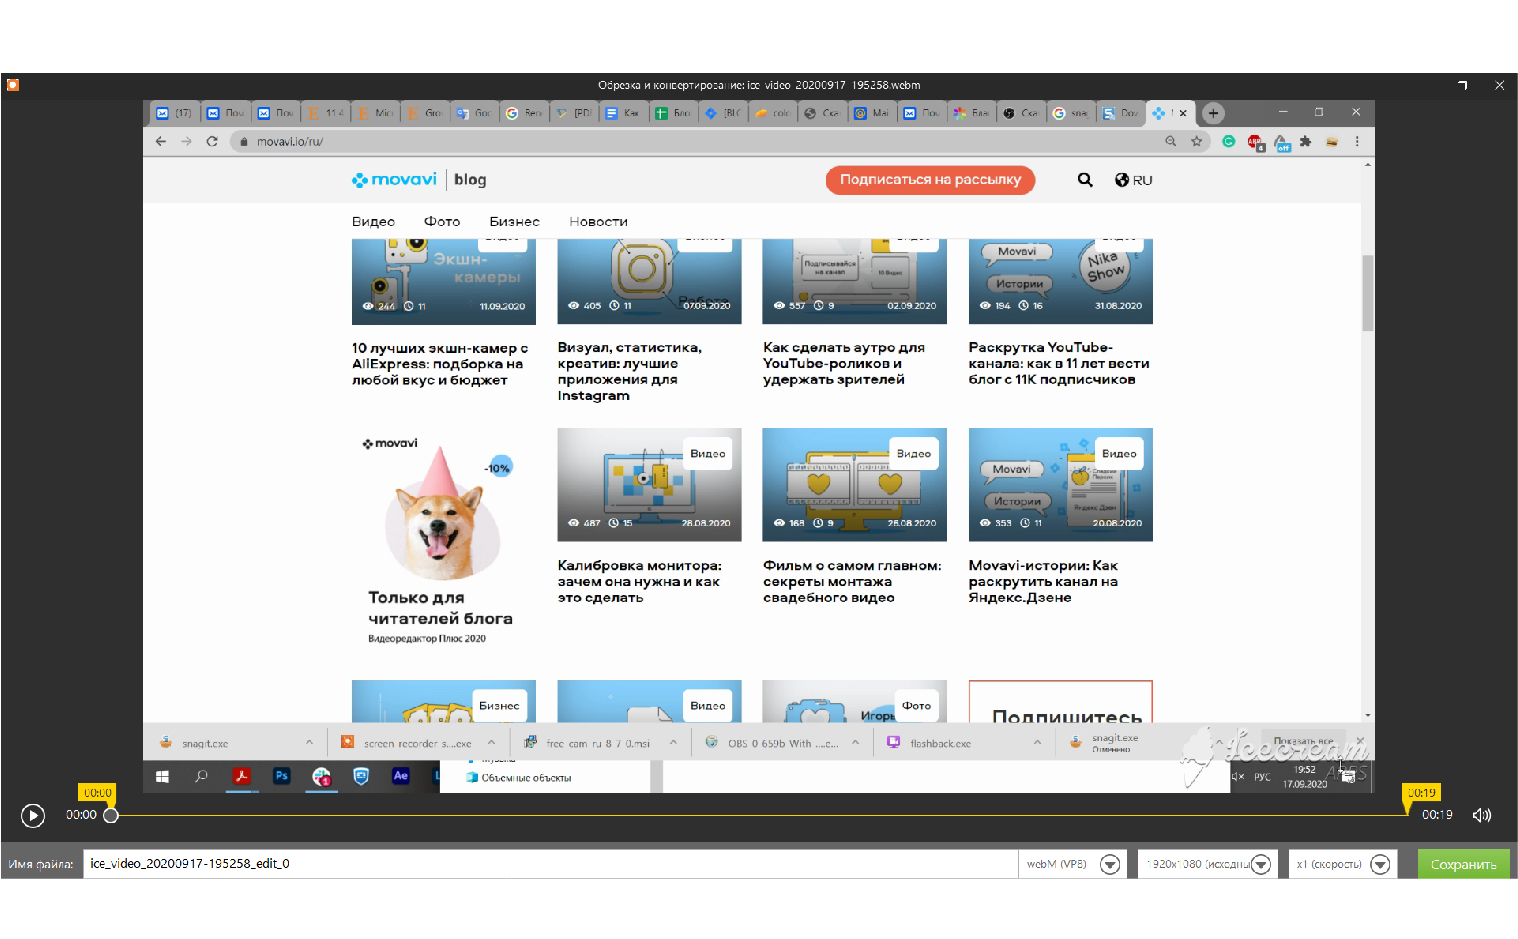The height and width of the screenshot is (939, 1518).
Task: Open the Видео blog category
Action: (373, 222)
